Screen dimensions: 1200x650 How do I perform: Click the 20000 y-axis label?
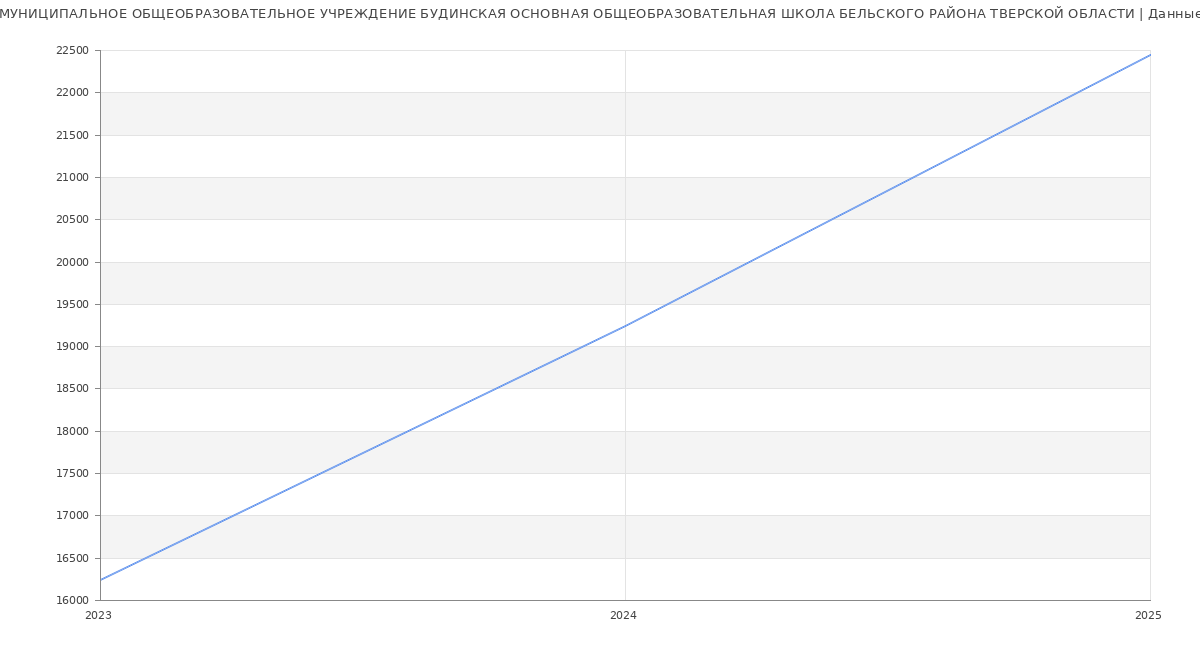[73, 262]
